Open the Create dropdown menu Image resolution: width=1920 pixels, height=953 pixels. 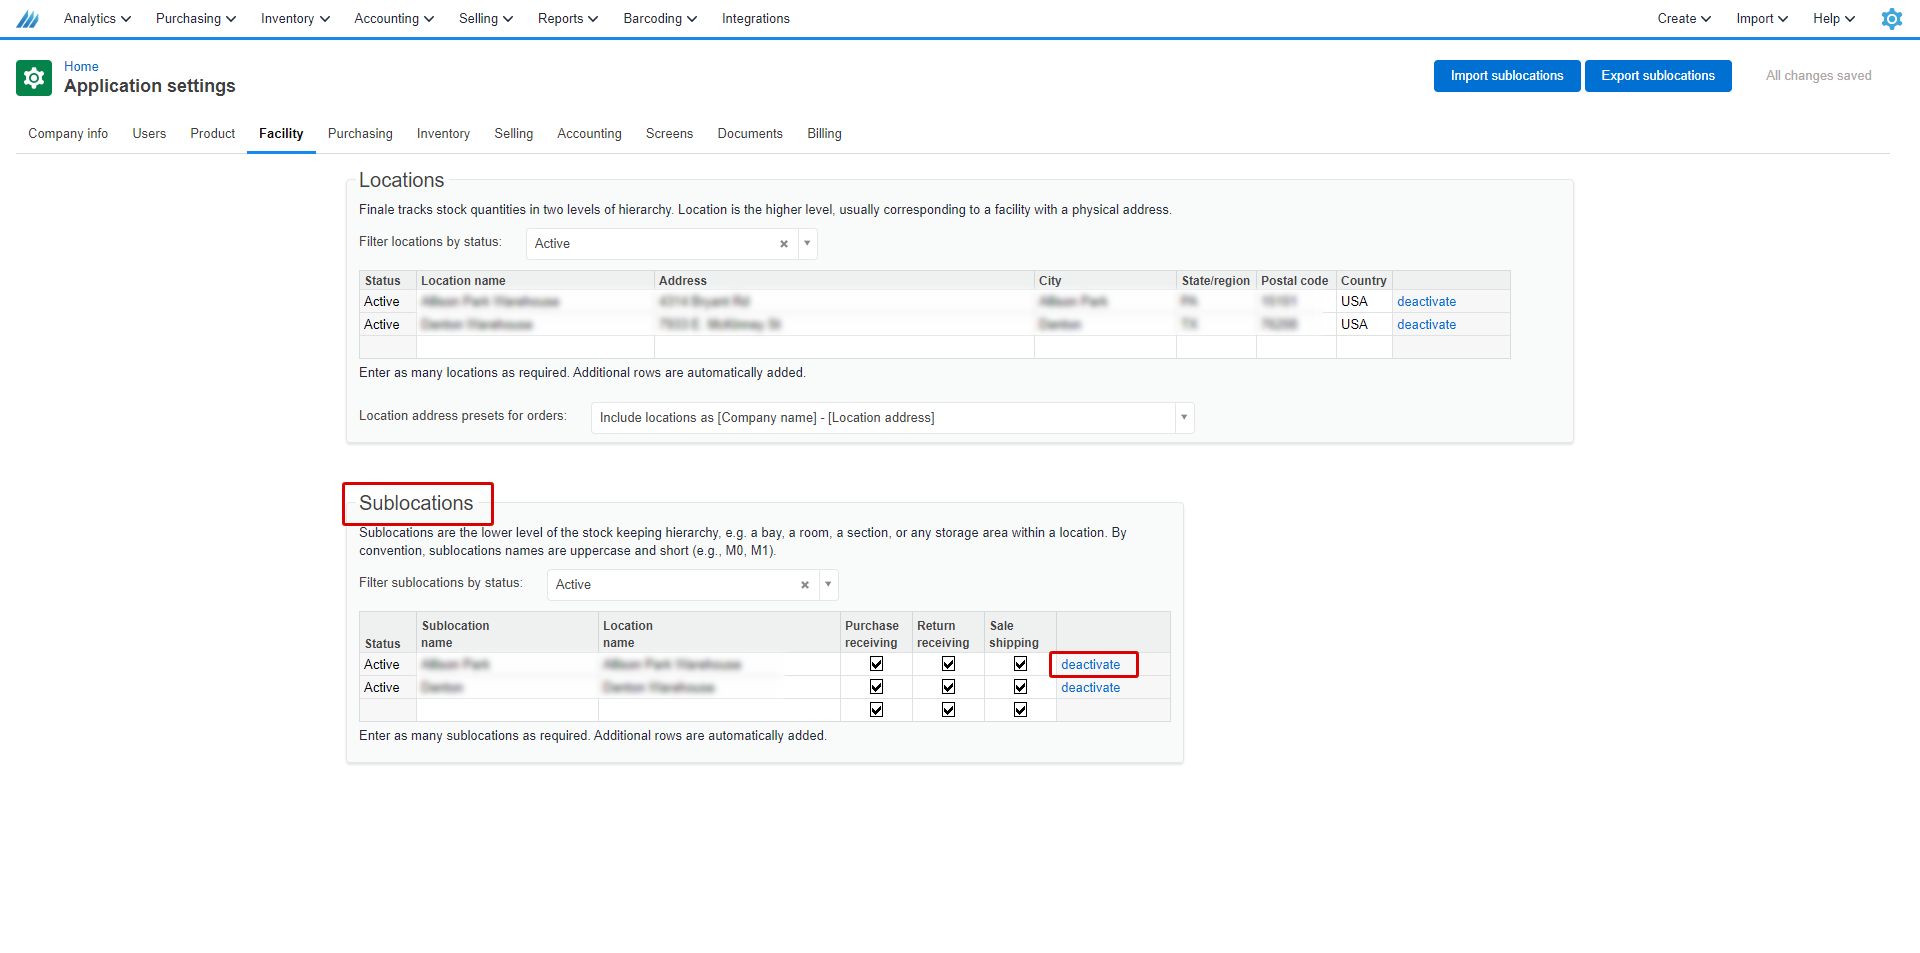point(1684,19)
